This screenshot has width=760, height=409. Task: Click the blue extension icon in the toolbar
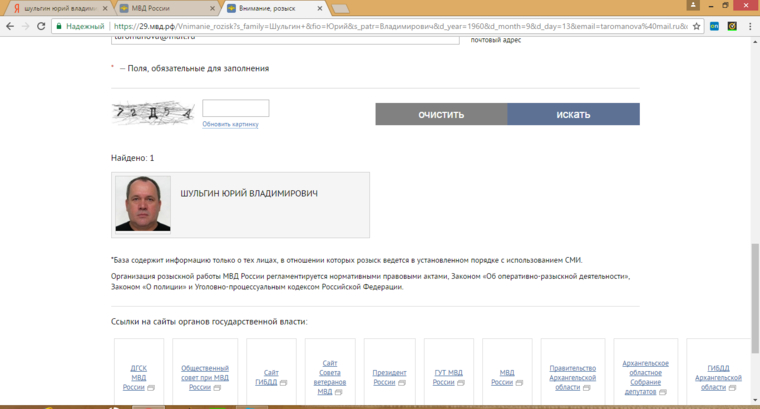tap(714, 26)
